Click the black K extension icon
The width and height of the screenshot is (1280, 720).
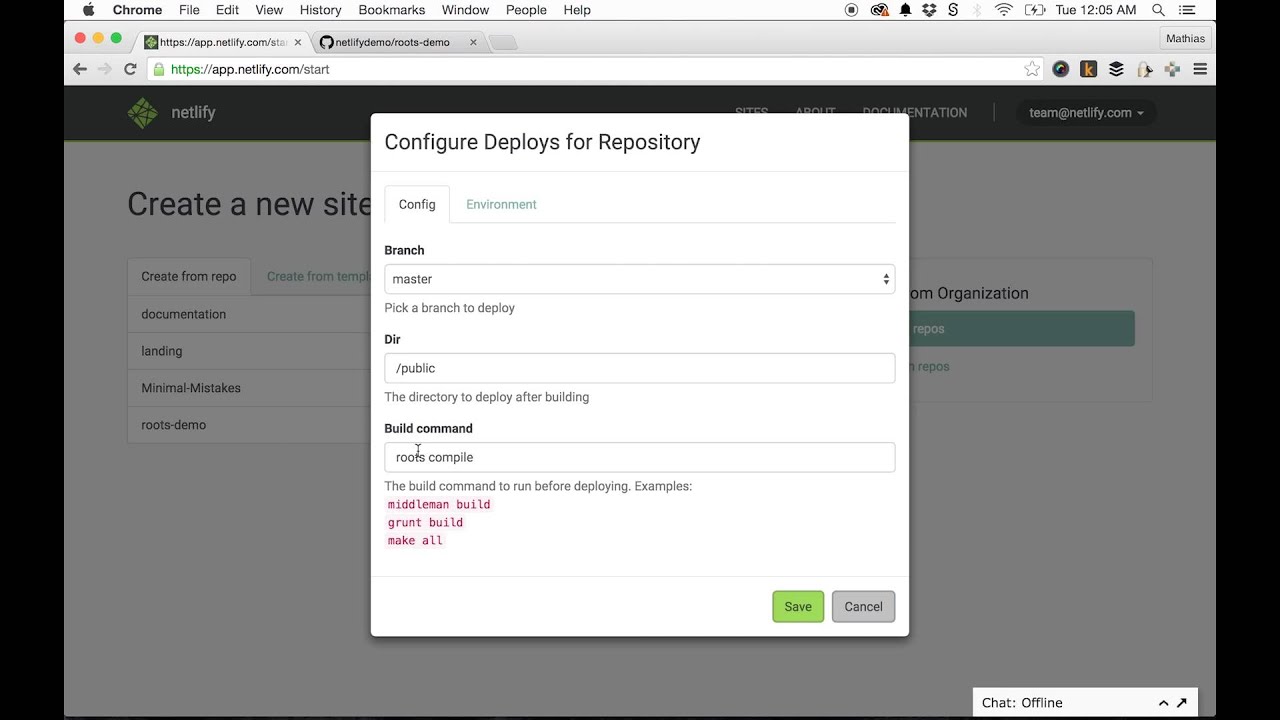pyautogui.click(x=1089, y=69)
